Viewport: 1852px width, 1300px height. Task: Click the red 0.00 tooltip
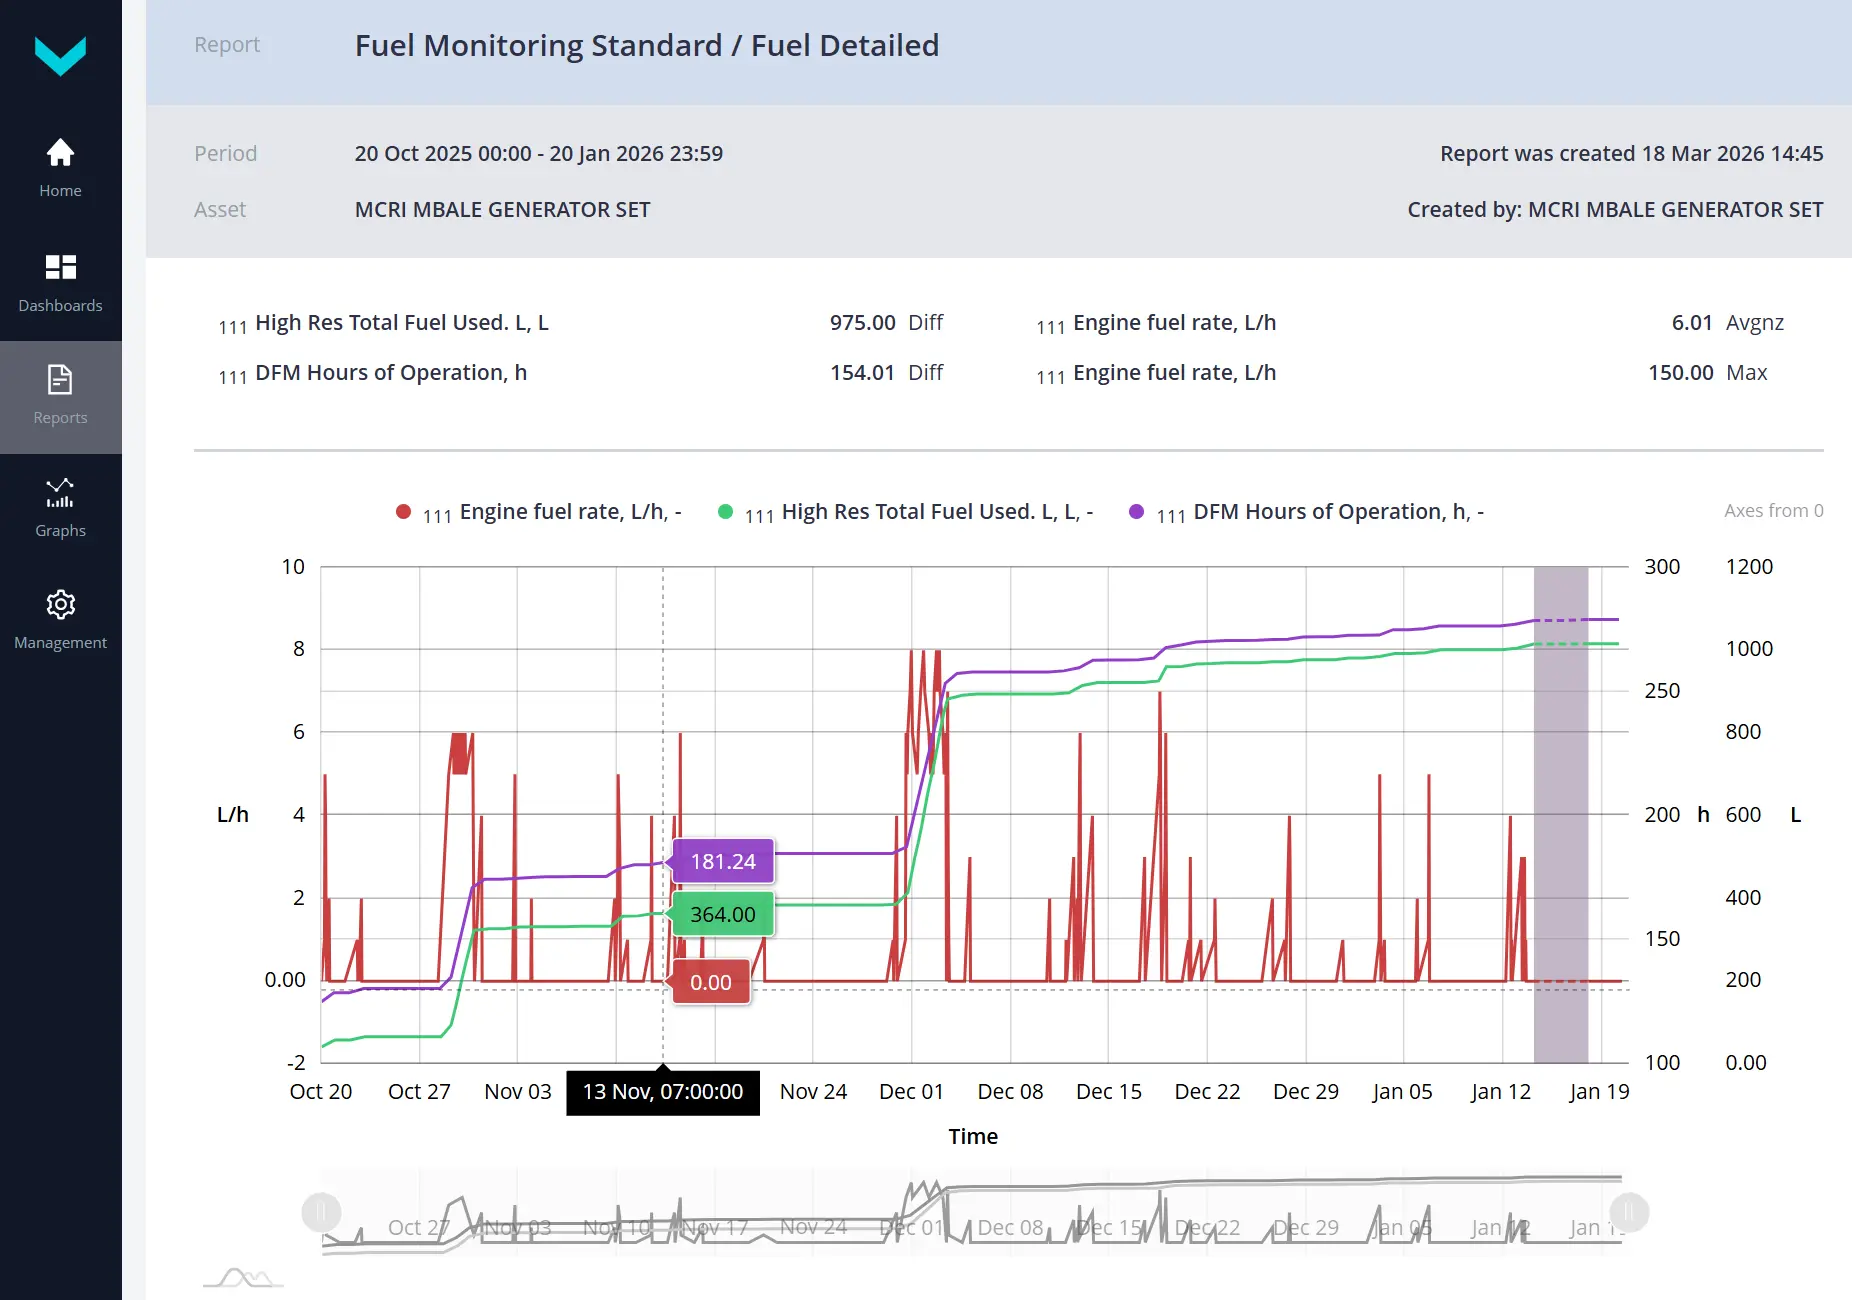[x=709, y=981]
